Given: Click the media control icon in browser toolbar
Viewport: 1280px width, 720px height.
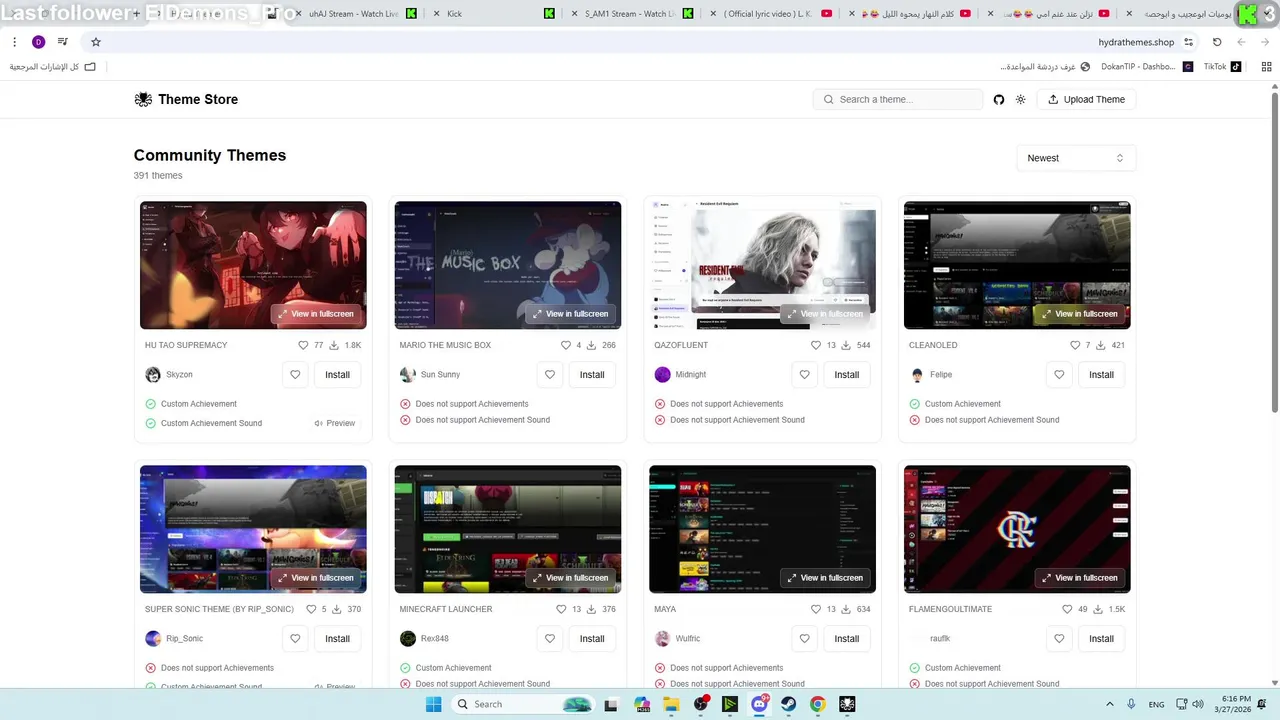Looking at the screenshot, I should 63,42.
